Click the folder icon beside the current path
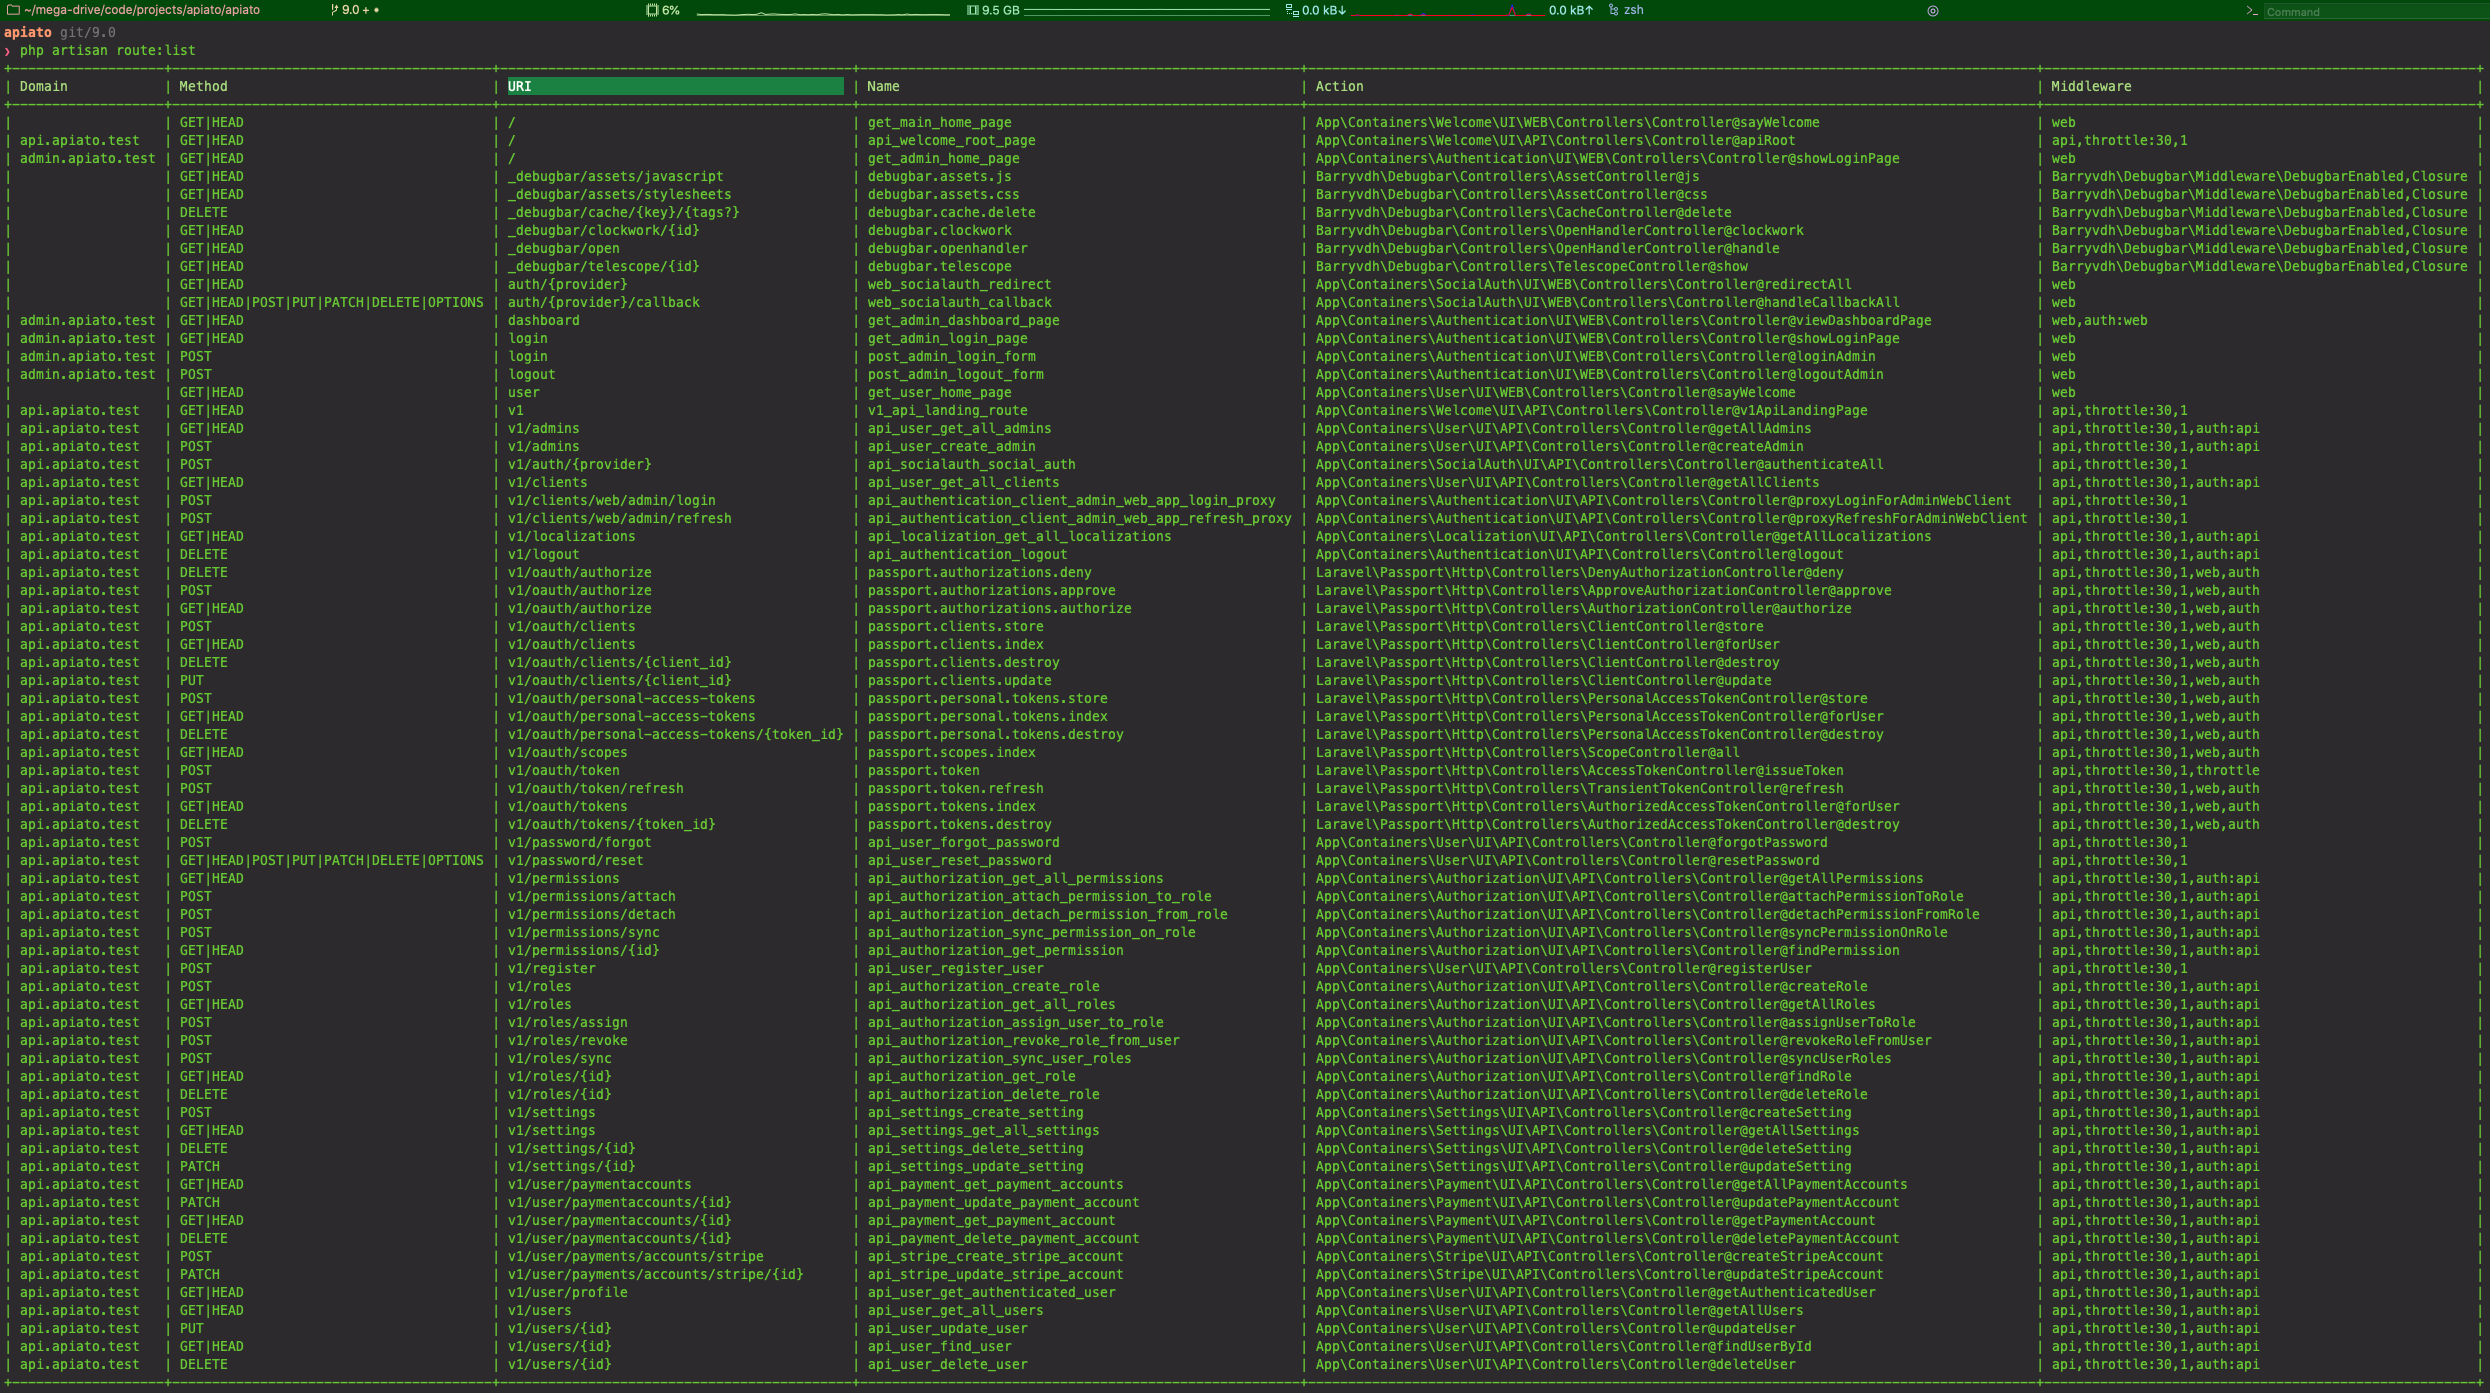Viewport: 2490px width, 1393px height. (14, 10)
